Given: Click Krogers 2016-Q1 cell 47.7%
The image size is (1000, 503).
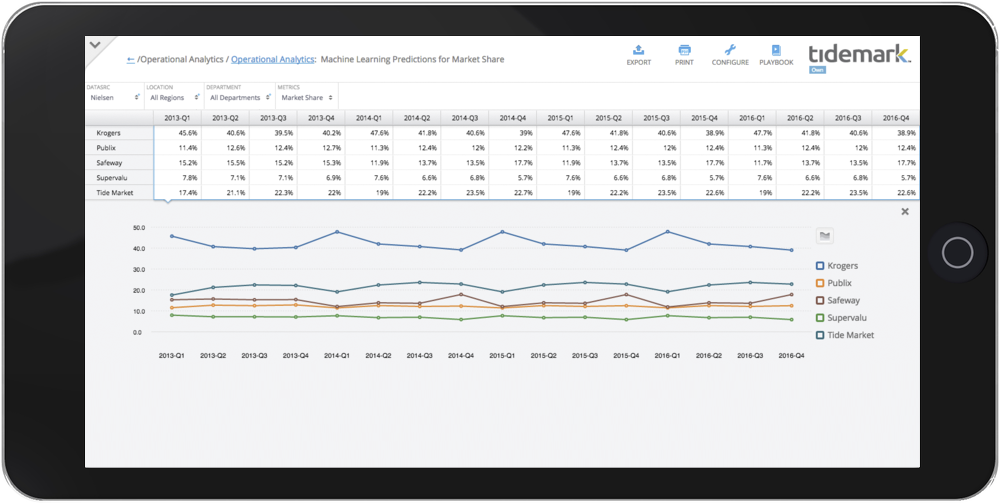Looking at the screenshot, I should pos(752,133).
